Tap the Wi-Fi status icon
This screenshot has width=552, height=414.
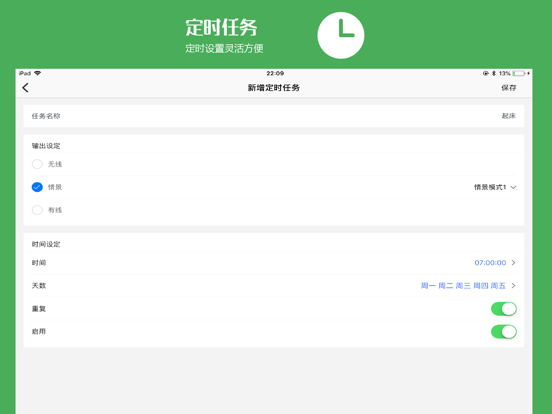tap(37, 73)
